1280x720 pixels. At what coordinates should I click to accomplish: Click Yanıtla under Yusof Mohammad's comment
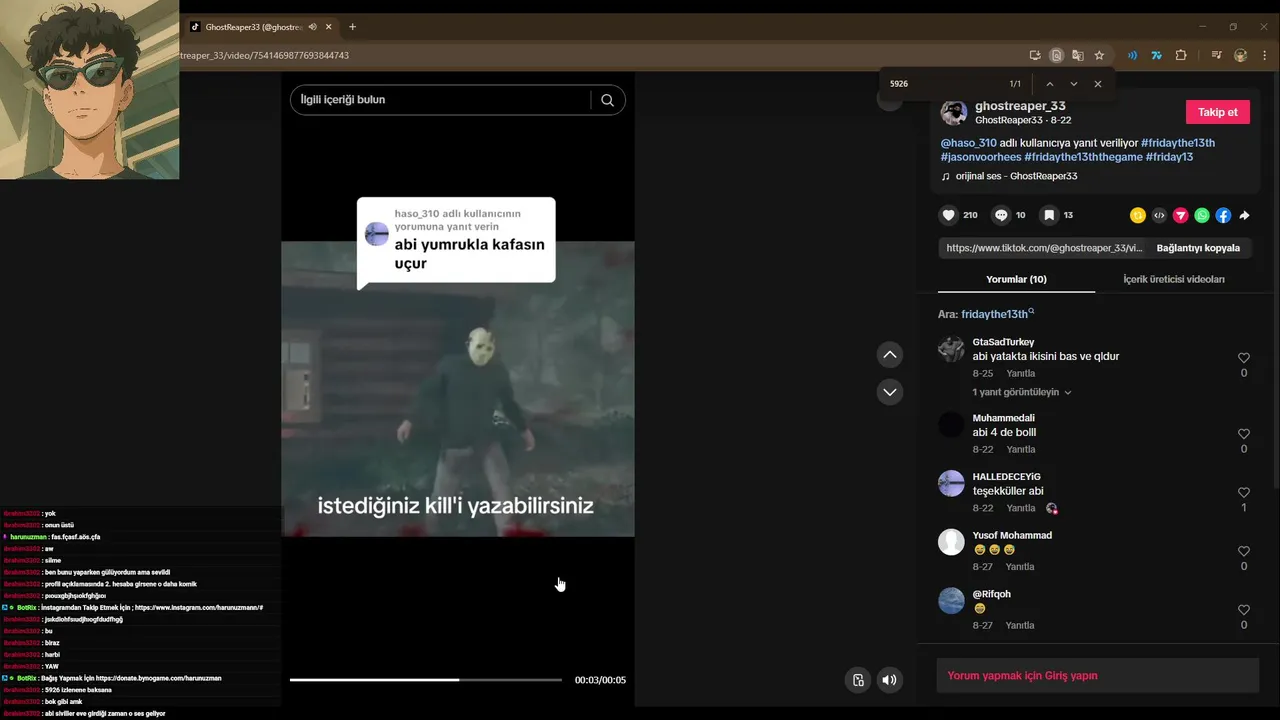tap(1020, 566)
